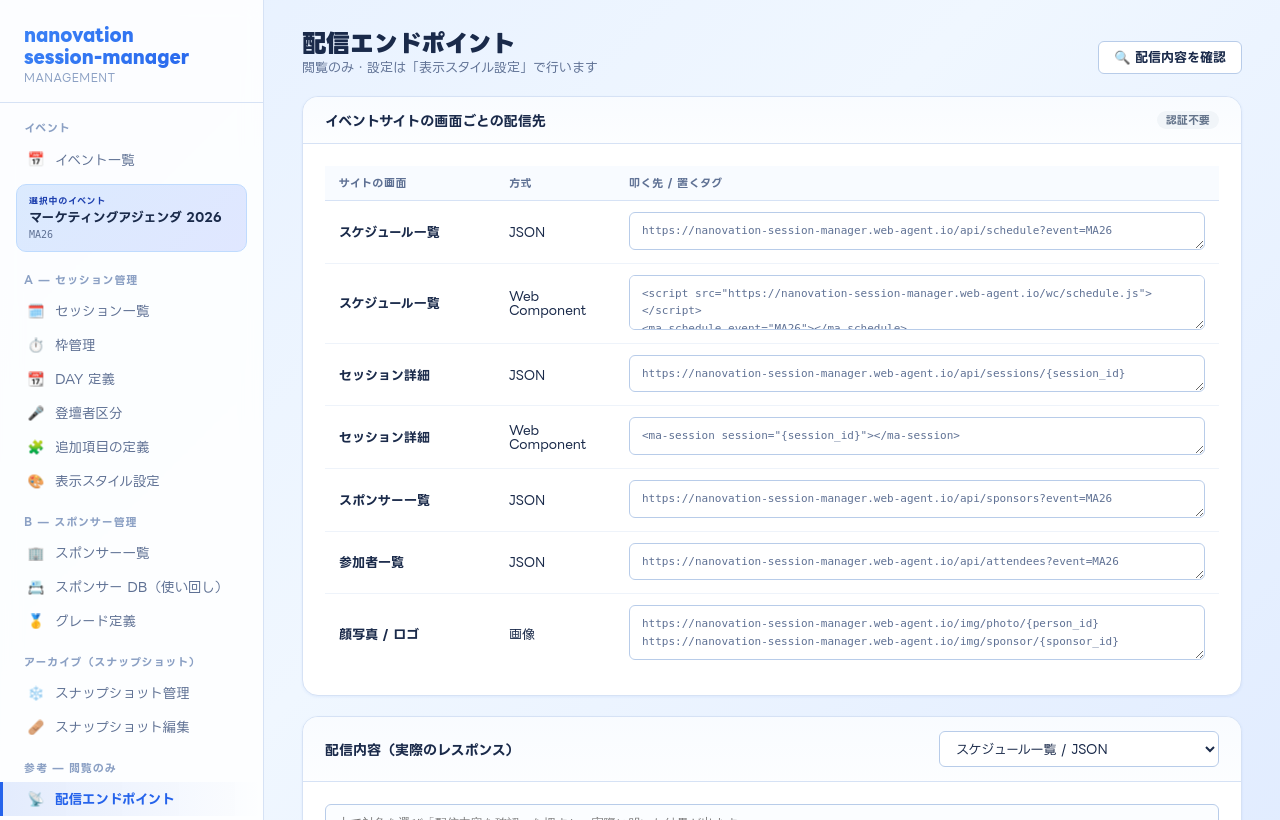Open スナップショット管理 page
The image size is (1280, 820).
[x=131, y=693]
